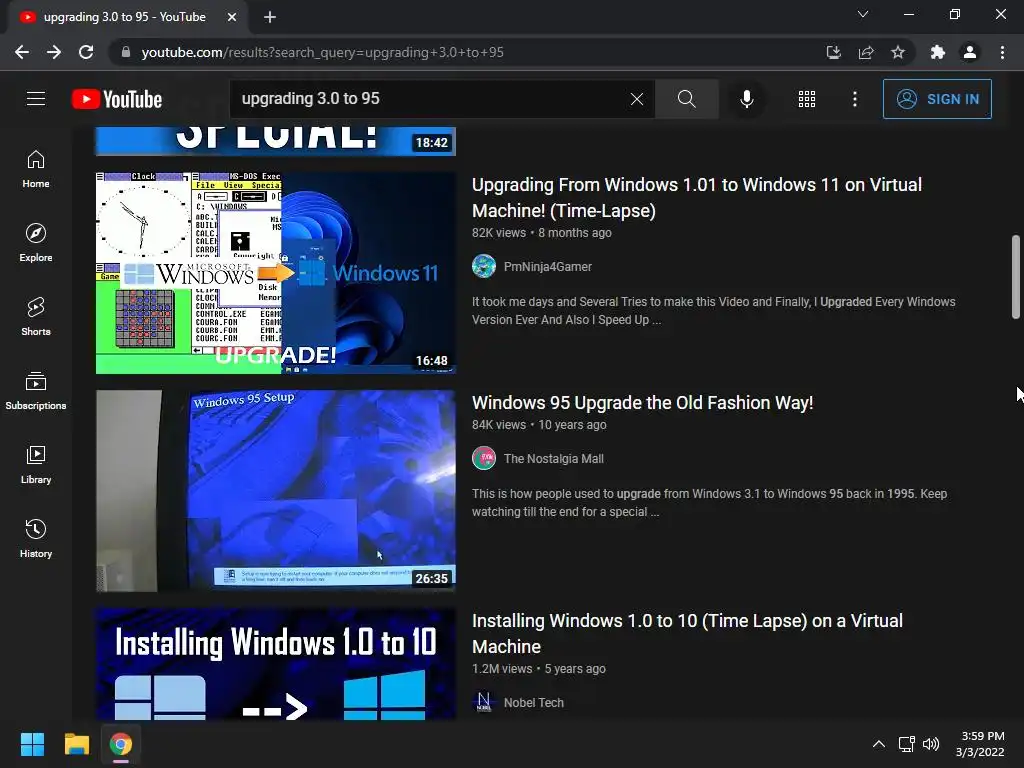Click description starting 'This is how people used'
Screen dimensions: 1024x768
coord(710,503)
